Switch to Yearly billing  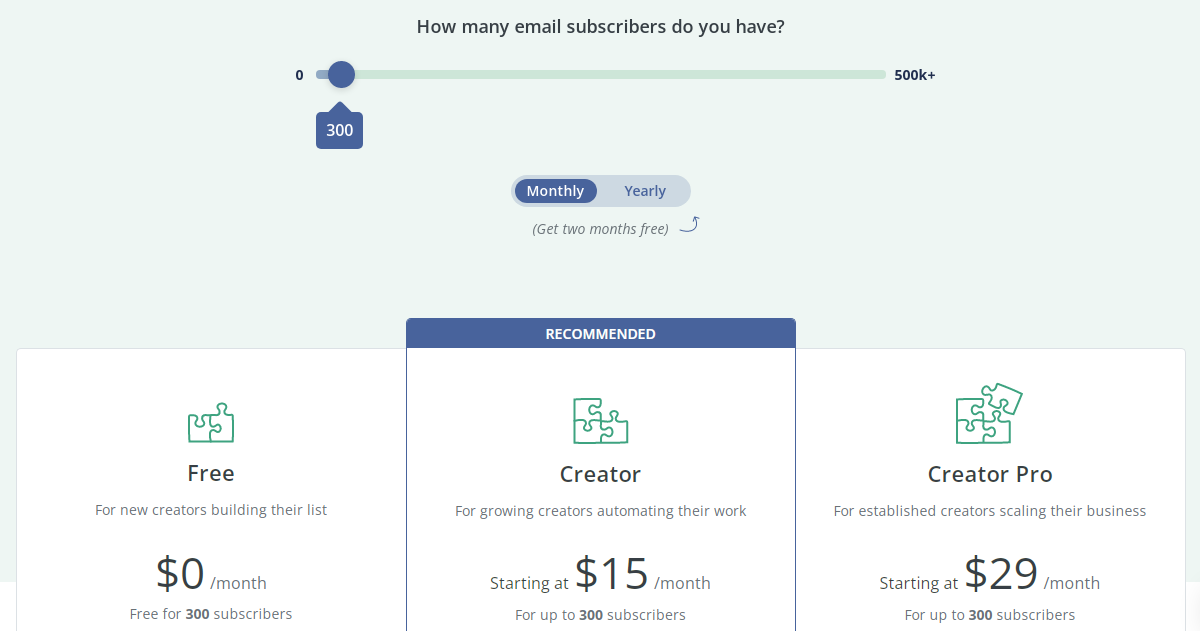pyautogui.click(x=645, y=191)
